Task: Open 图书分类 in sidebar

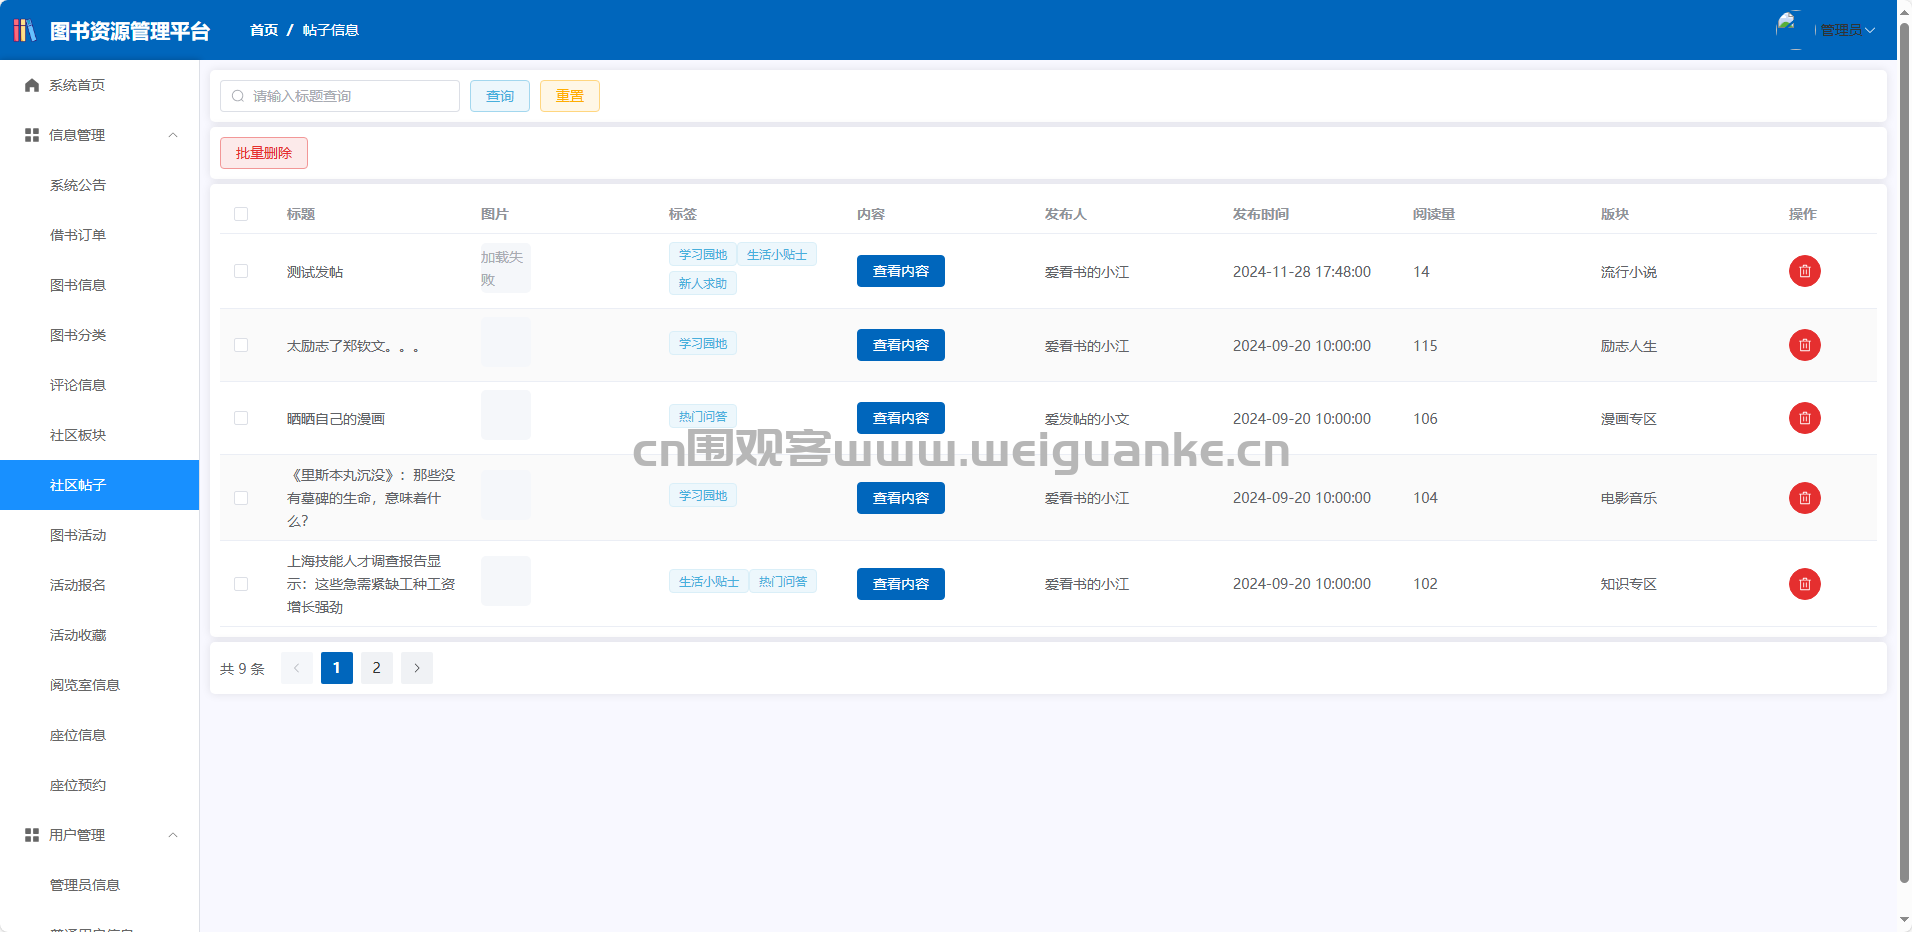Action: click(x=99, y=335)
